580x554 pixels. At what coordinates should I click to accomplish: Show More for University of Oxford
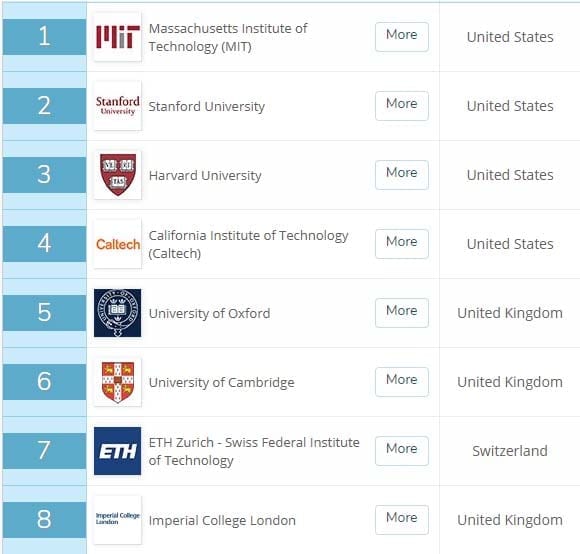coord(402,313)
